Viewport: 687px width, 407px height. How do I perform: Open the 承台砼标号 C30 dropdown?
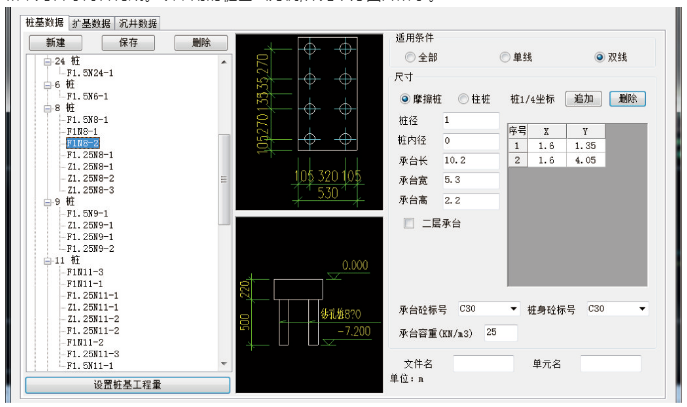[513, 309]
